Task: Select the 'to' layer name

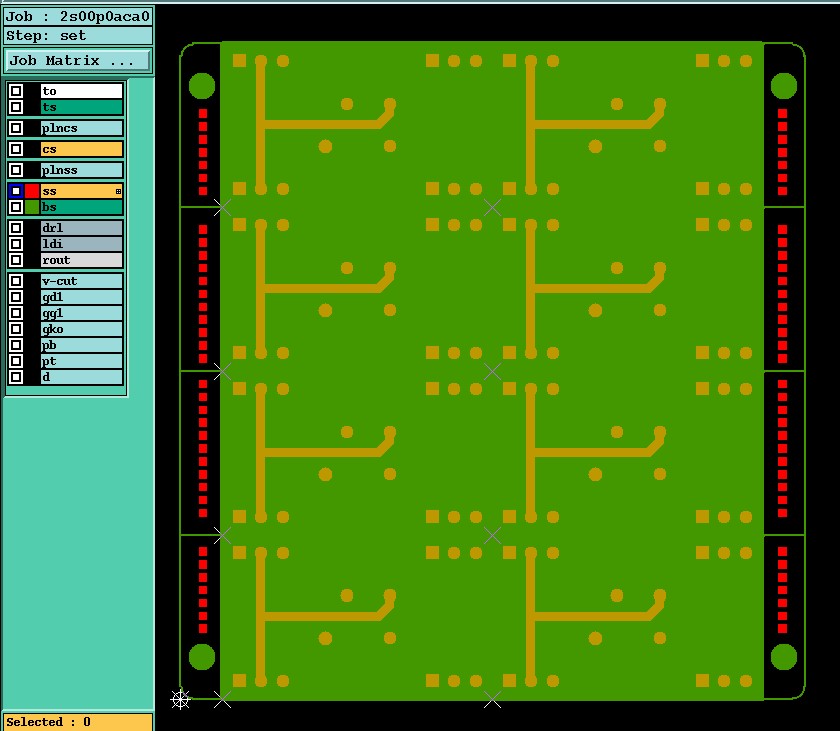Action: (81, 91)
